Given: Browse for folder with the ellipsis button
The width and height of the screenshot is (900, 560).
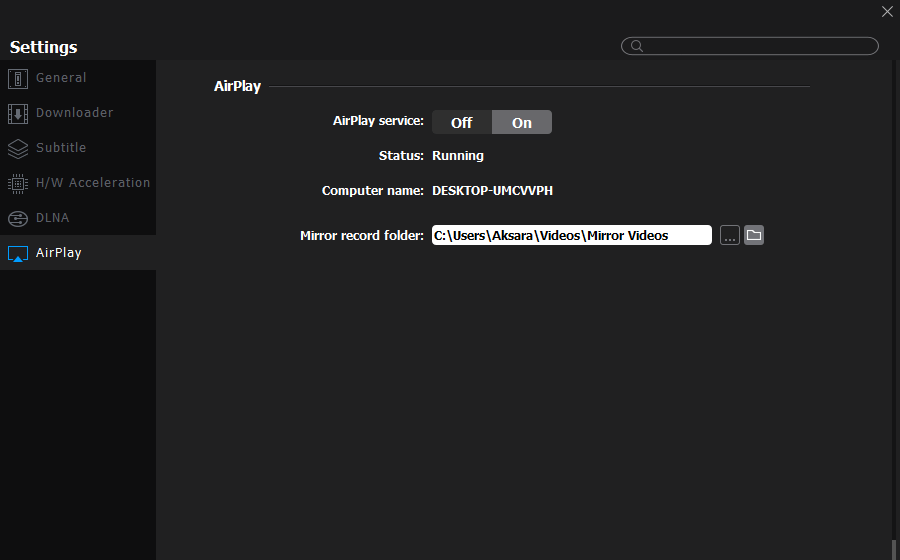Looking at the screenshot, I should tap(730, 235).
